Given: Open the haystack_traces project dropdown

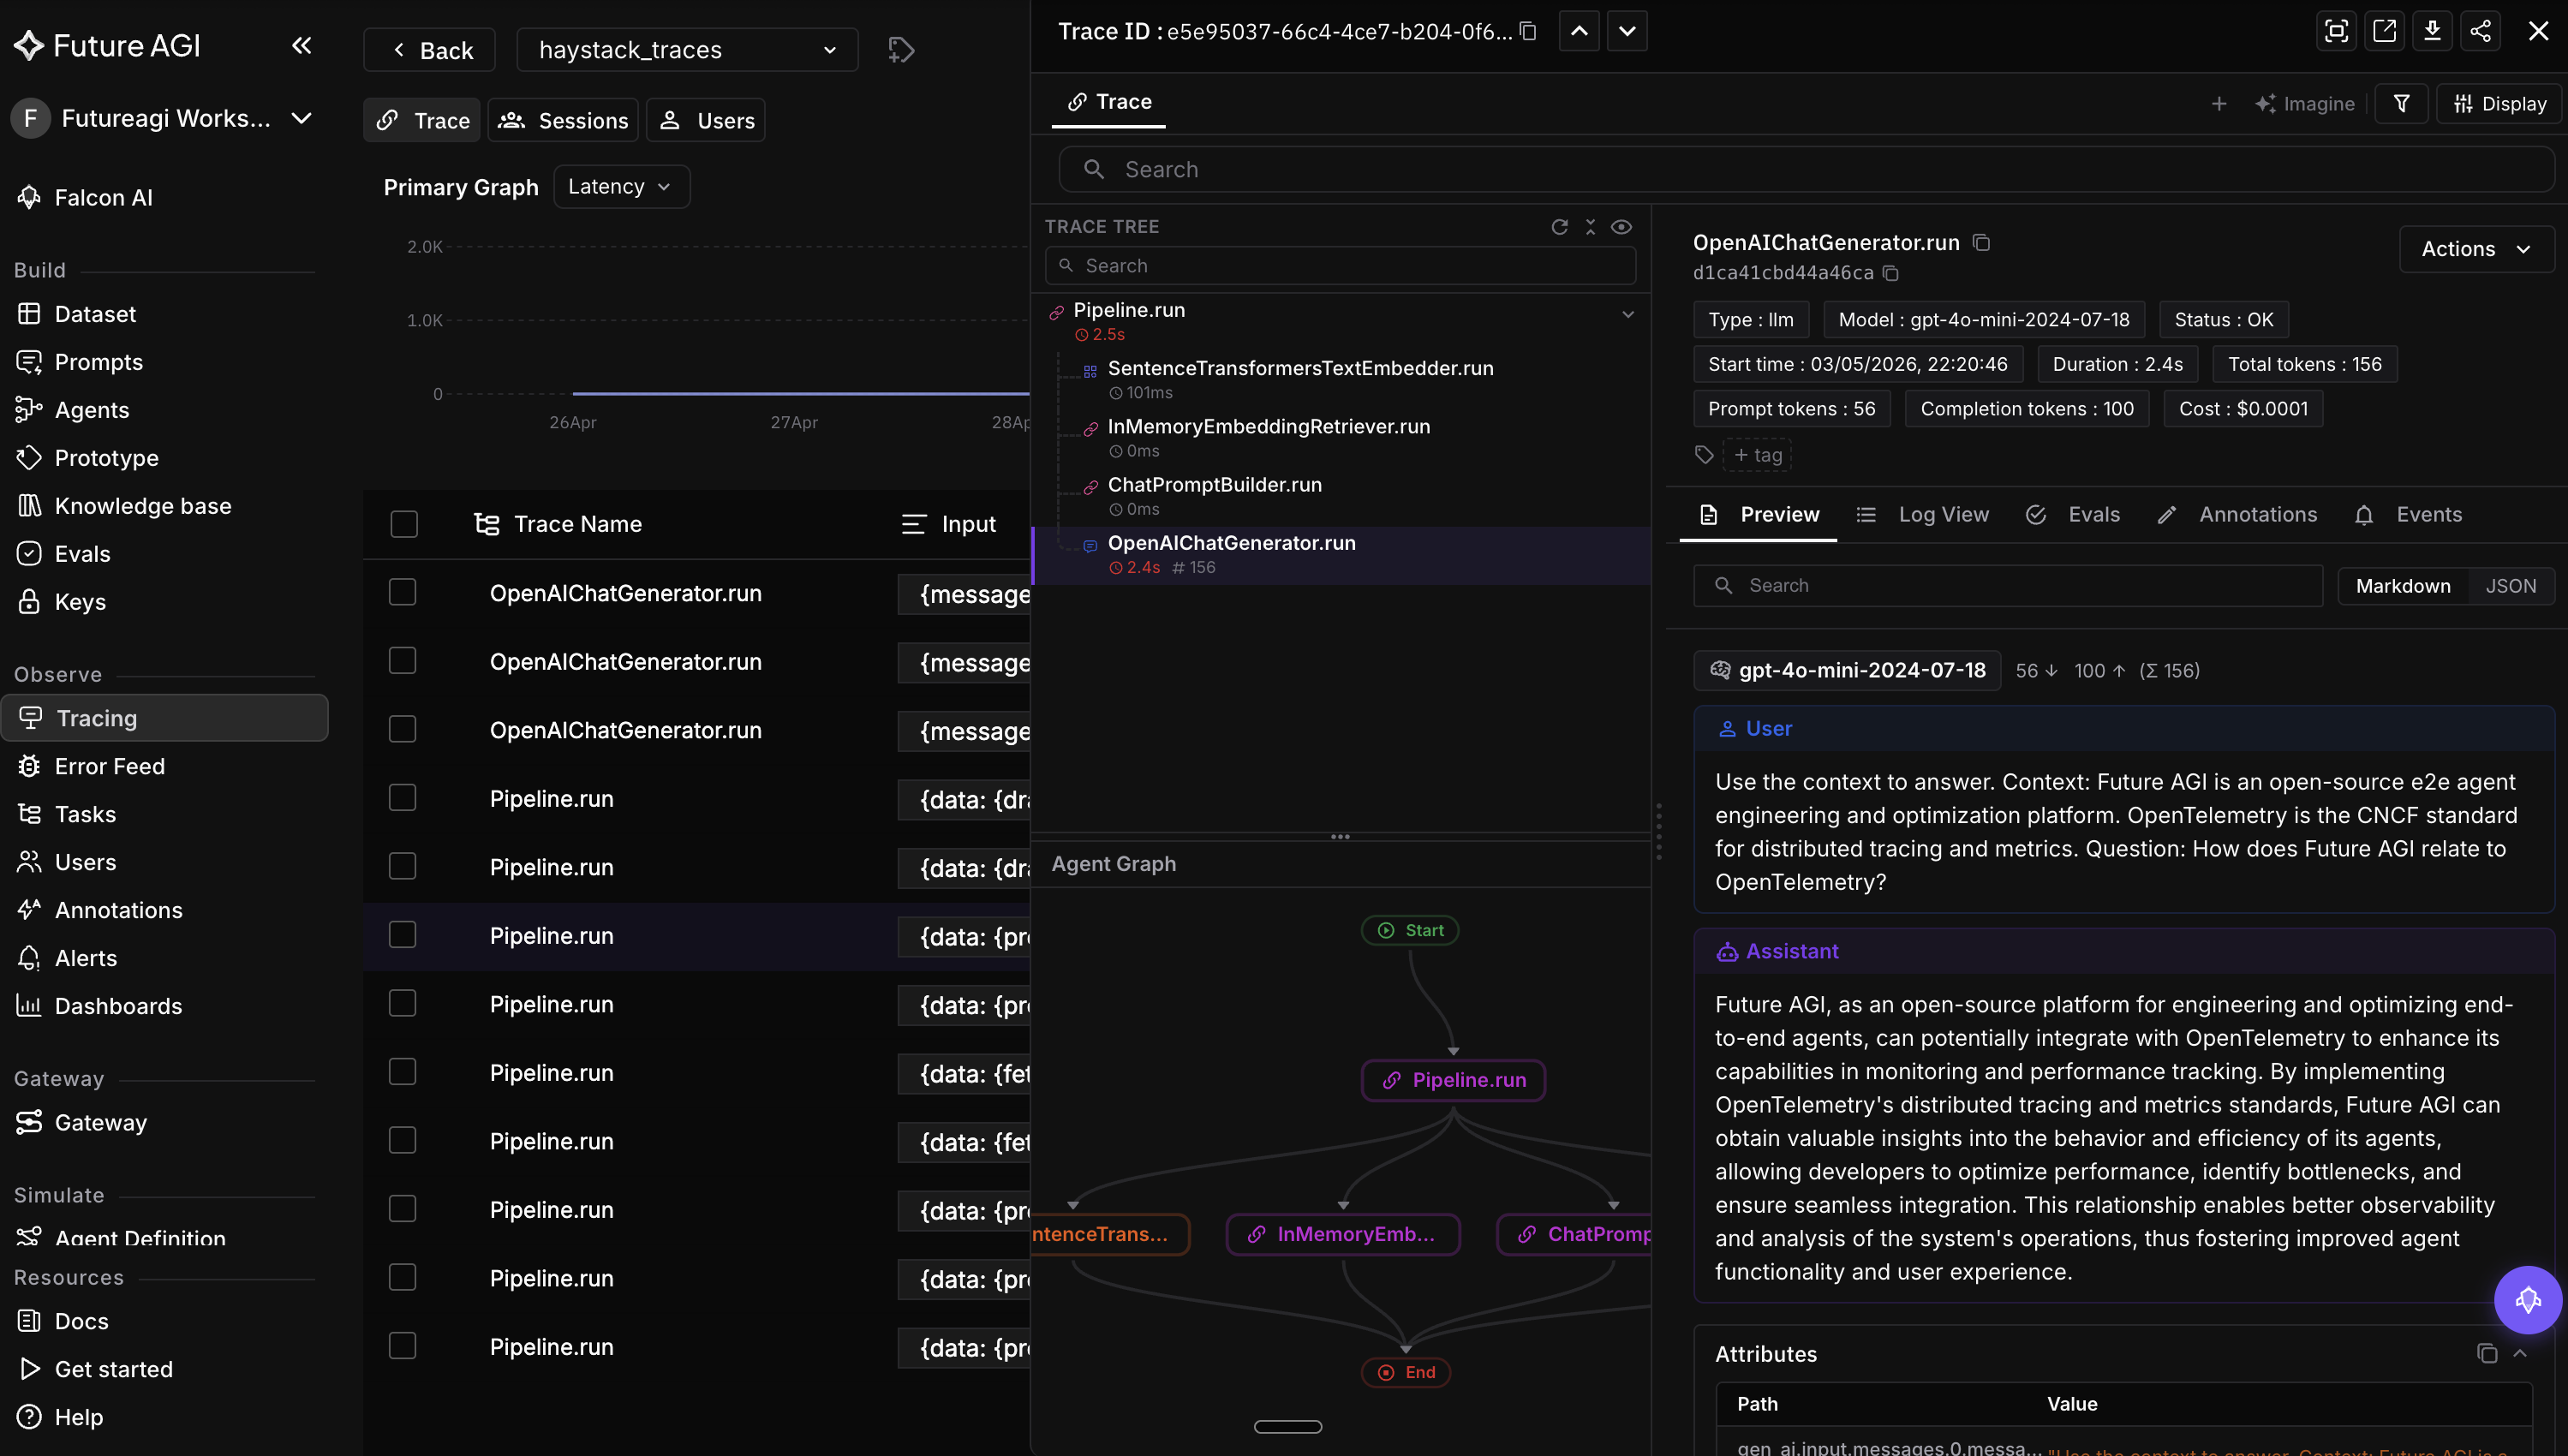Looking at the screenshot, I should coord(687,50).
